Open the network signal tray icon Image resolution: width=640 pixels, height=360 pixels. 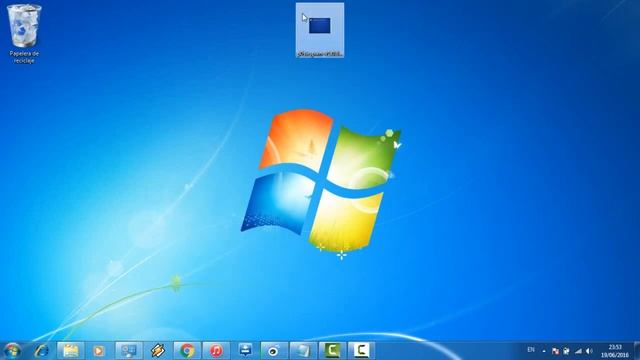(x=578, y=351)
